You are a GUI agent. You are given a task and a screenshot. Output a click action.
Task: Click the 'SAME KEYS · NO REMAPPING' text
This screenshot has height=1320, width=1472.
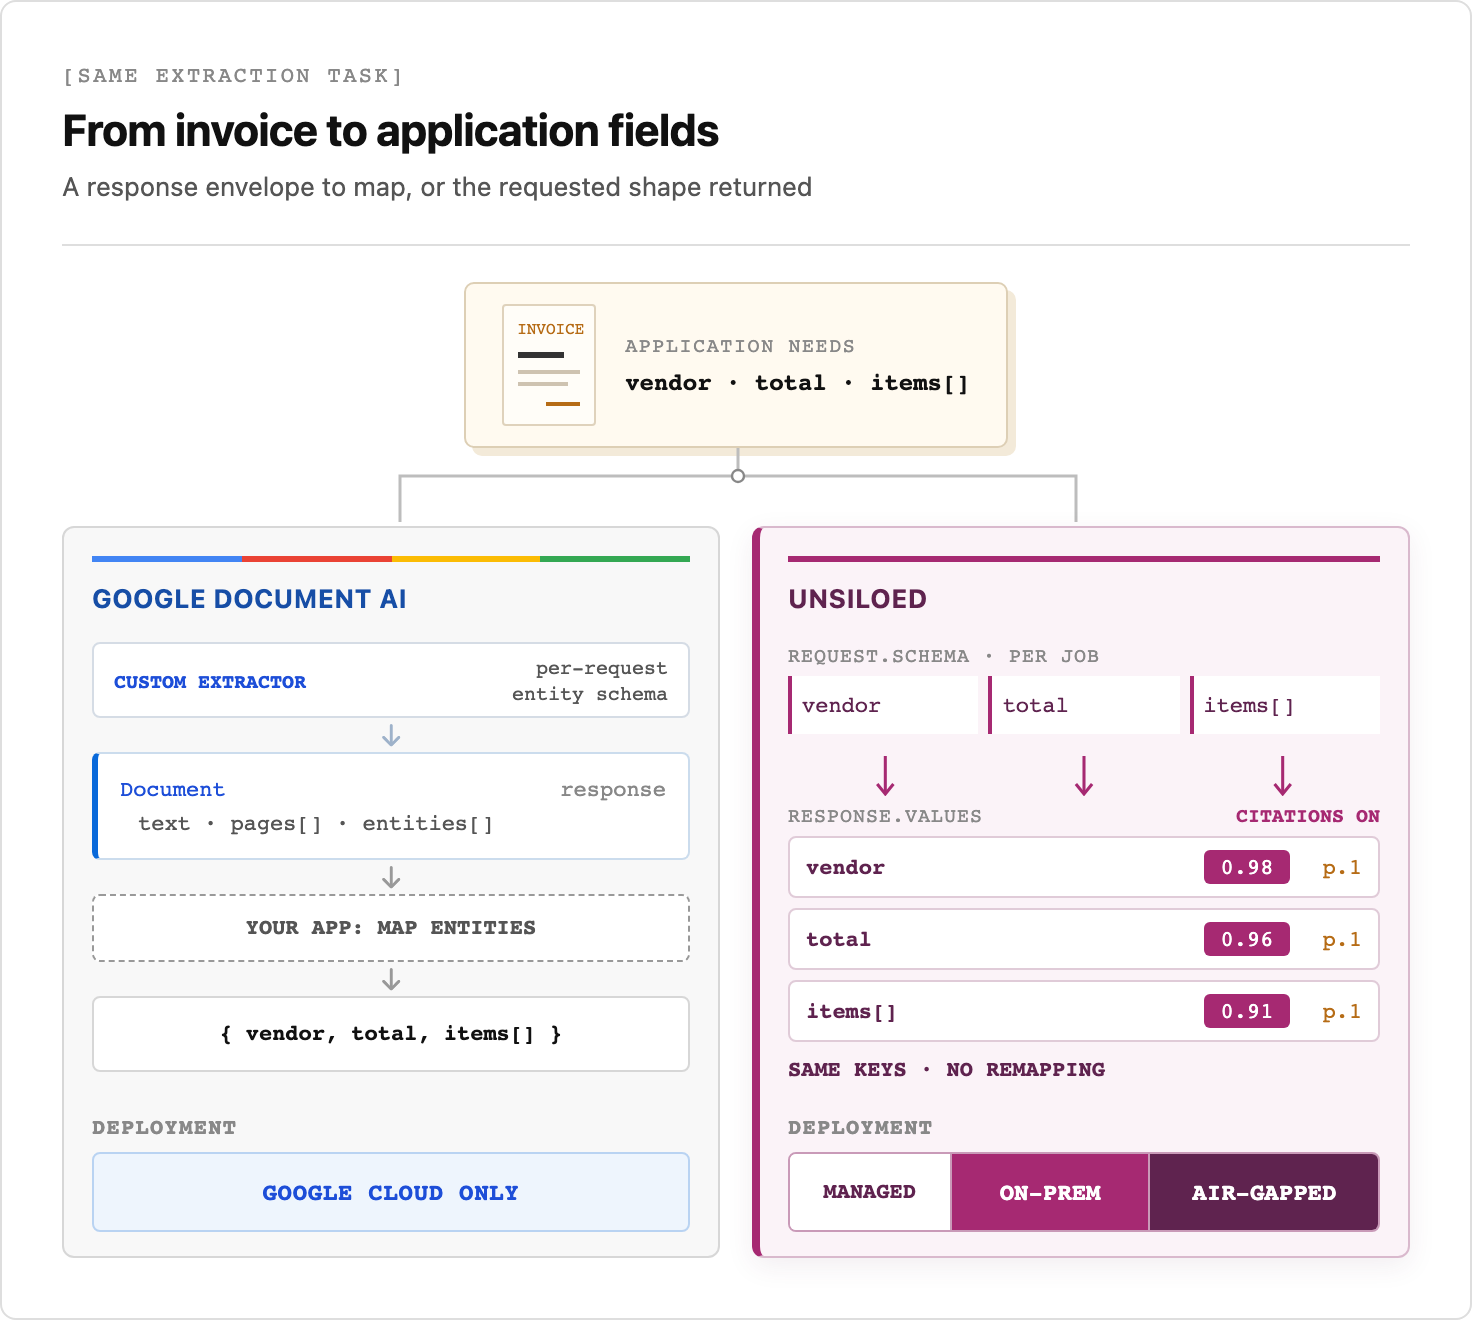click(947, 1069)
